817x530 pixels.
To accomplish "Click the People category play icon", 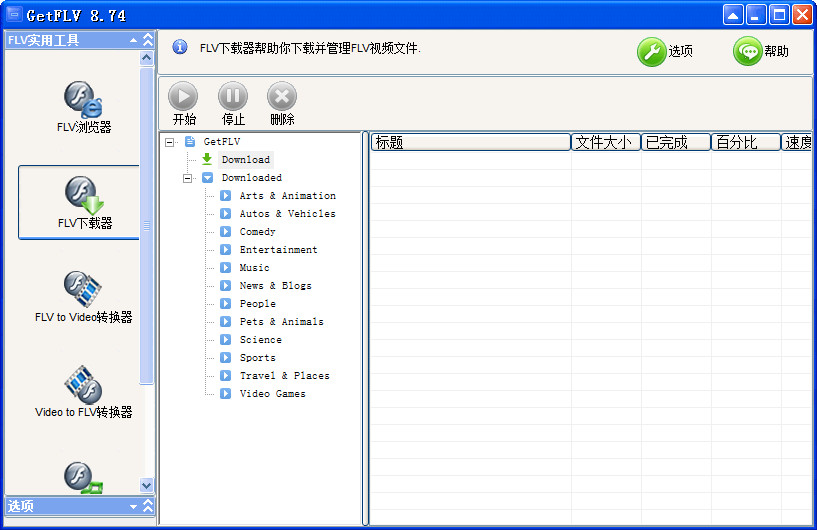I will (x=226, y=303).
